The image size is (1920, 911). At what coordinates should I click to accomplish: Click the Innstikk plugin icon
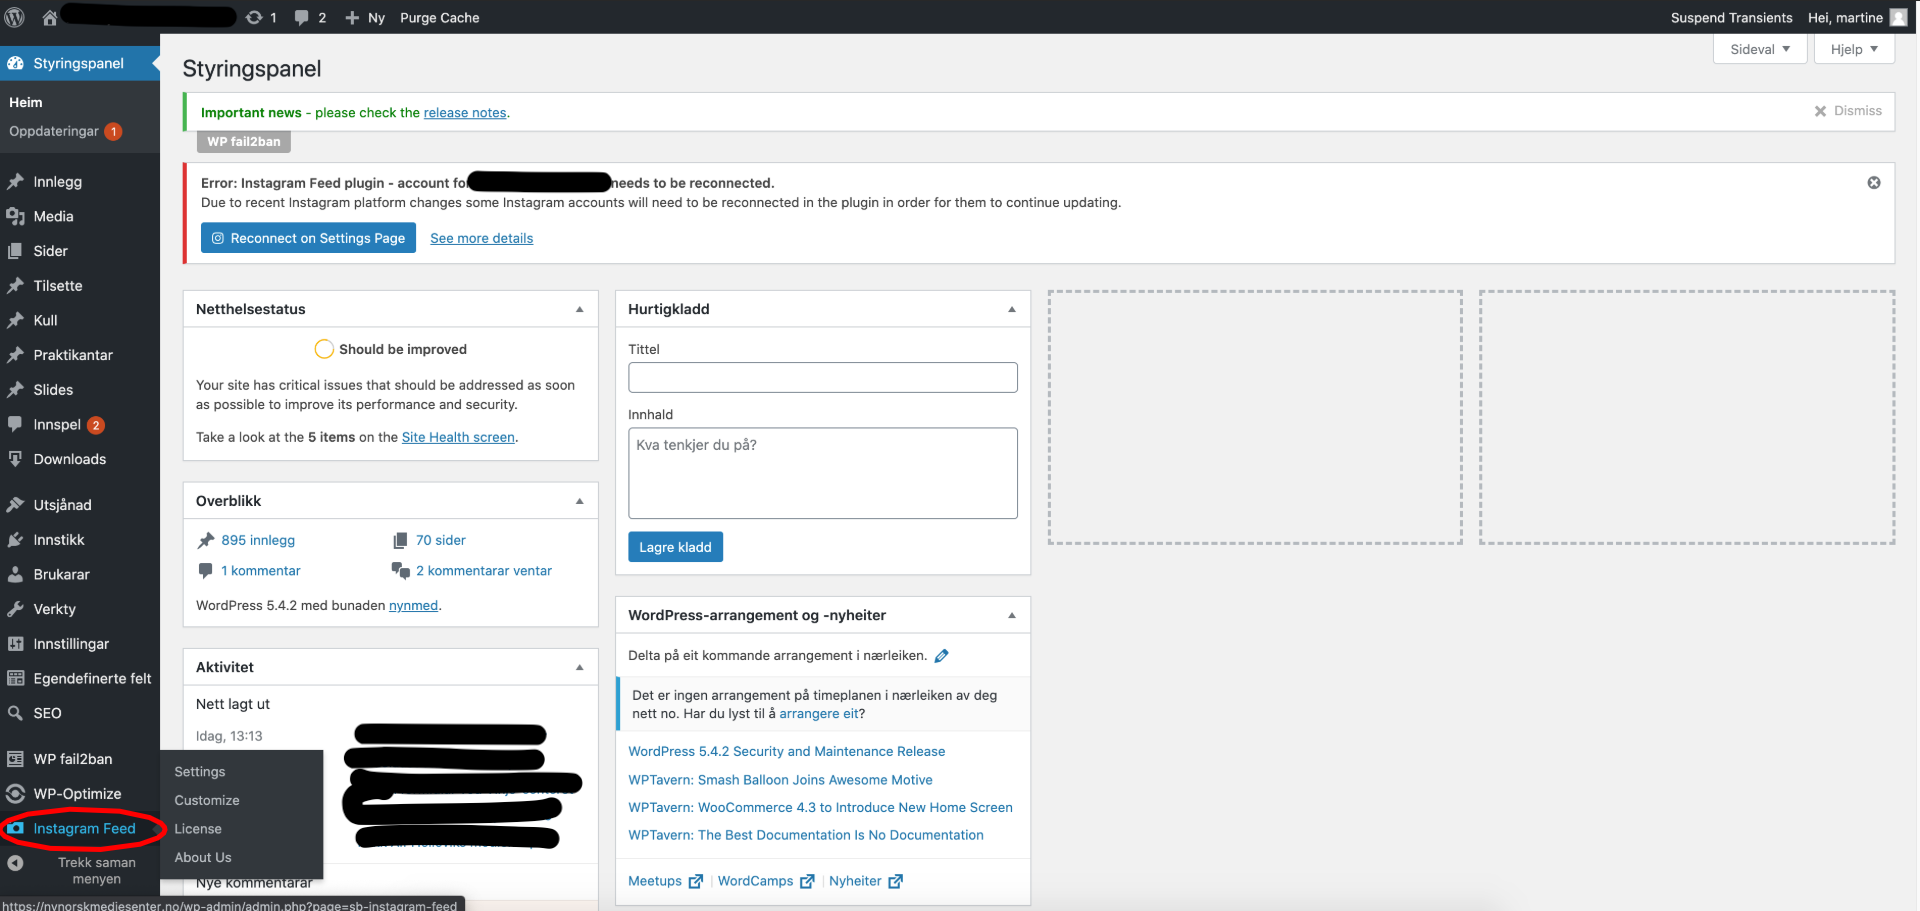(x=15, y=540)
